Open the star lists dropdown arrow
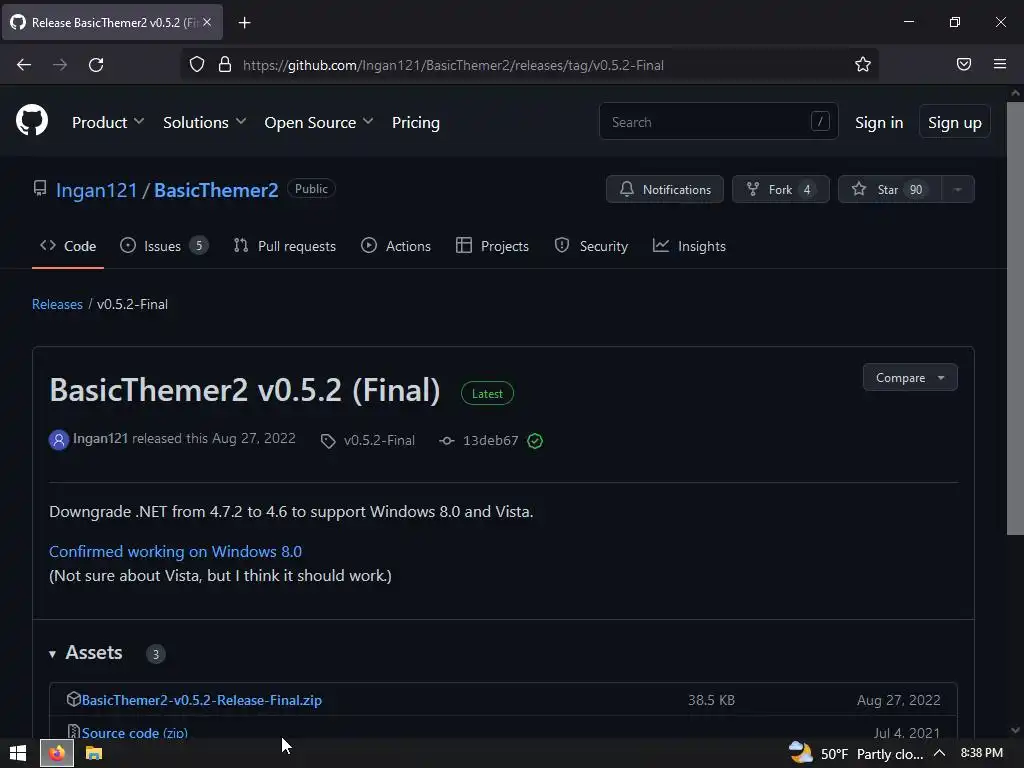Screen dimensions: 1024x768 click(x=958, y=189)
